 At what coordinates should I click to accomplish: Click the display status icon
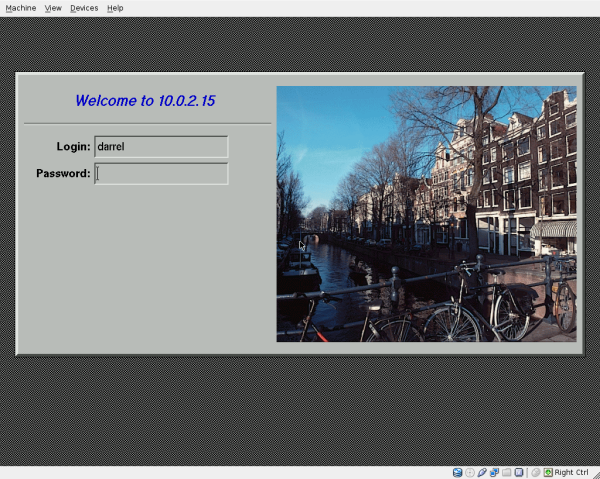518,472
